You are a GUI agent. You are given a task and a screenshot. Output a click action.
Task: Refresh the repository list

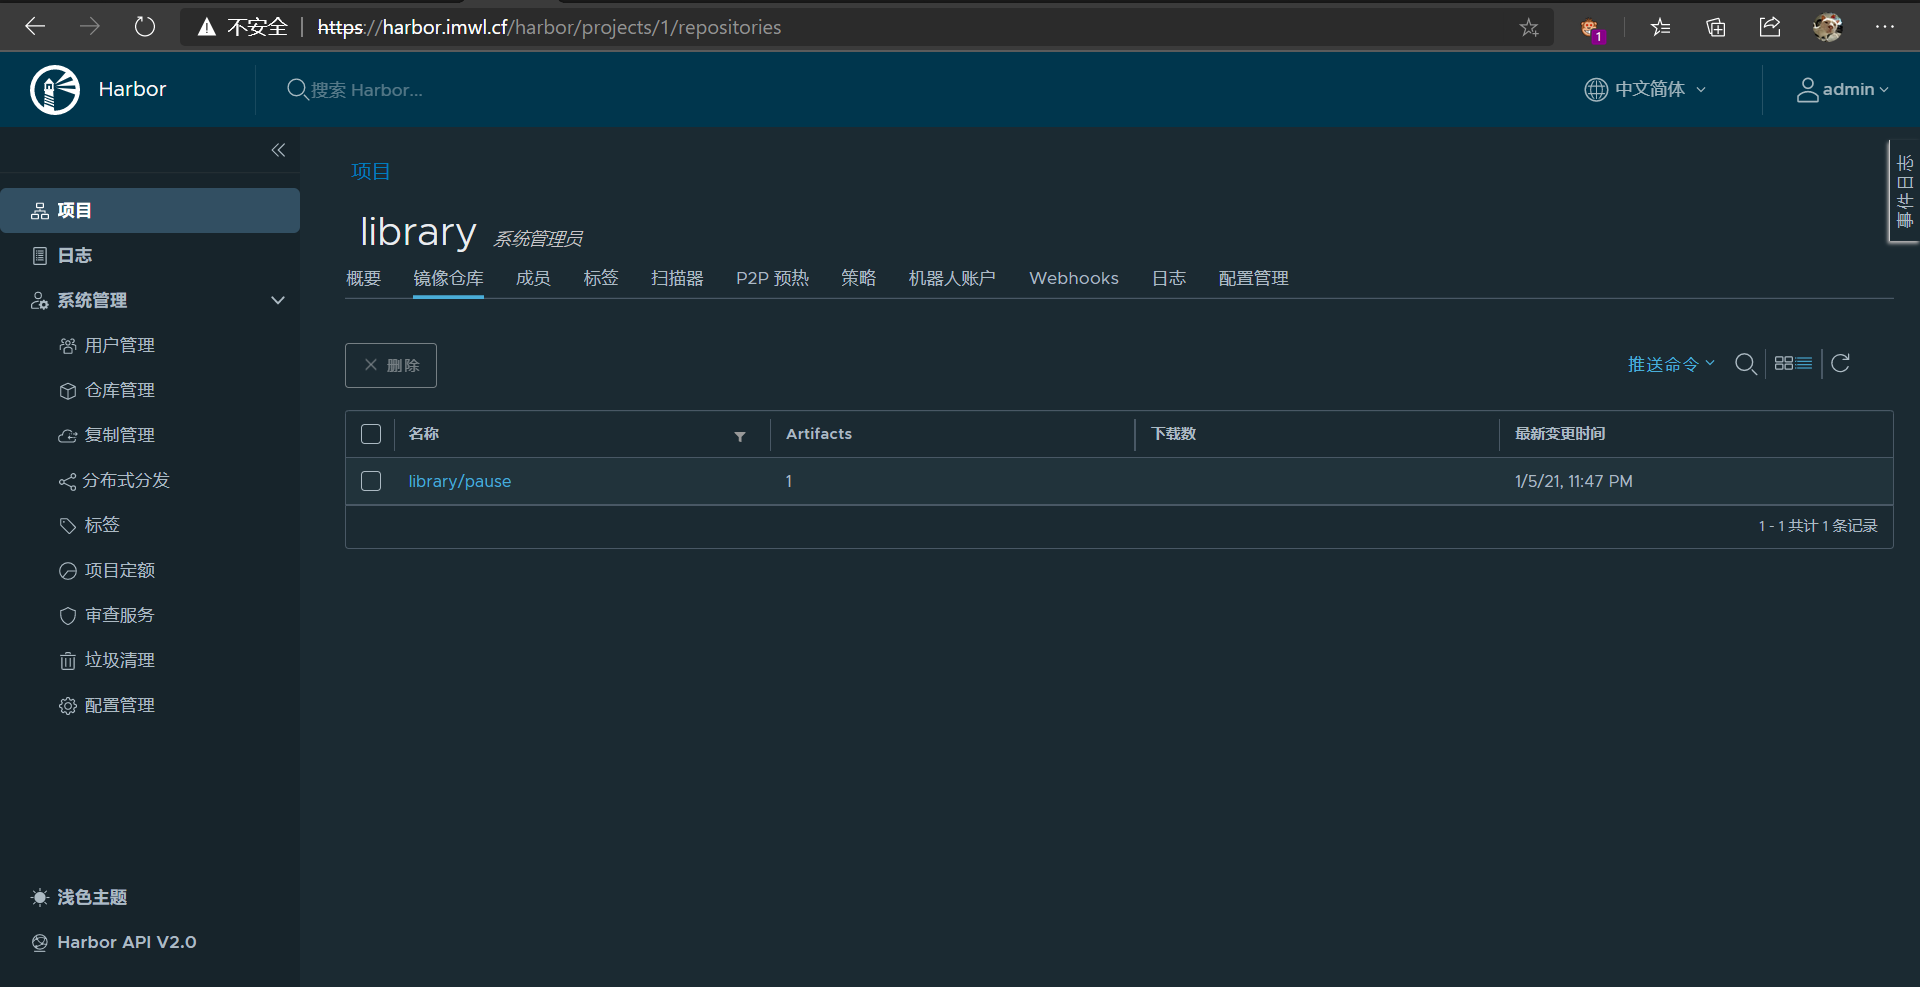point(1840,364)
